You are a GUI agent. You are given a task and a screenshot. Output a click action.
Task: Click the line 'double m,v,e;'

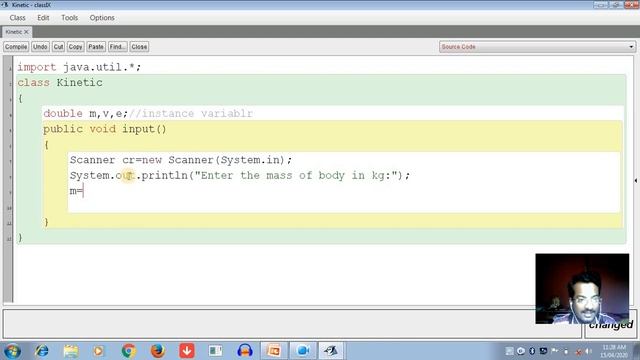(86, 113)
